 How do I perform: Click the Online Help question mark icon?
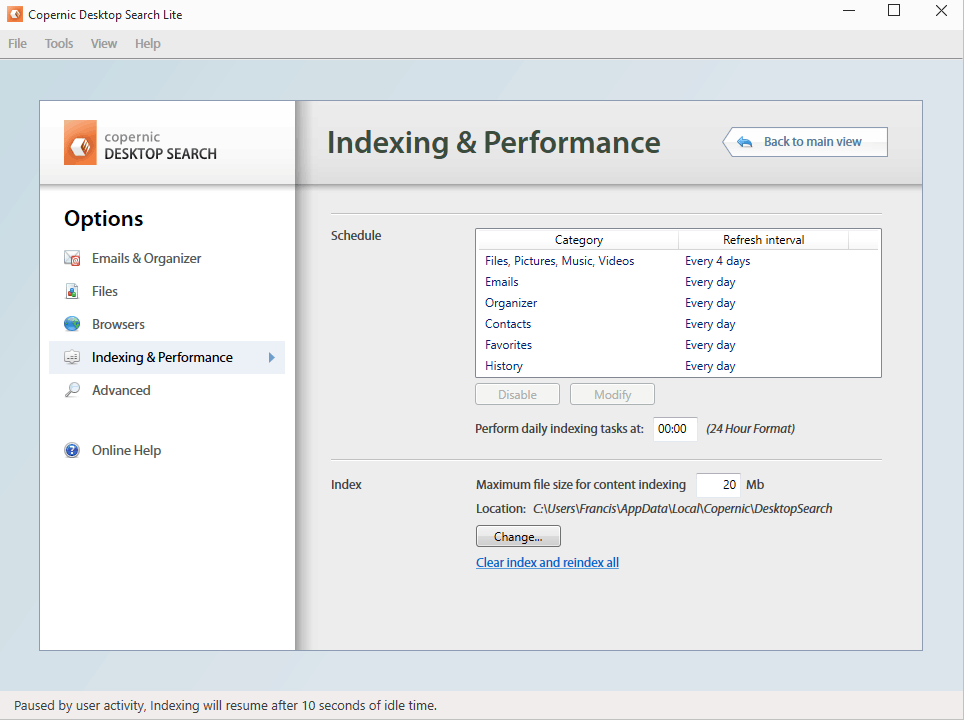(72, 450)
